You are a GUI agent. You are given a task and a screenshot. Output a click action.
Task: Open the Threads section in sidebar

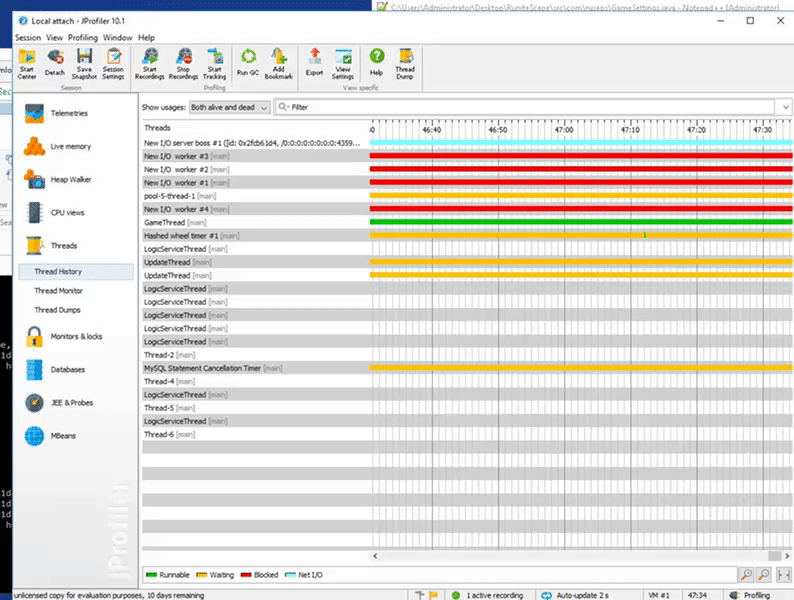[x=51, y=246]
